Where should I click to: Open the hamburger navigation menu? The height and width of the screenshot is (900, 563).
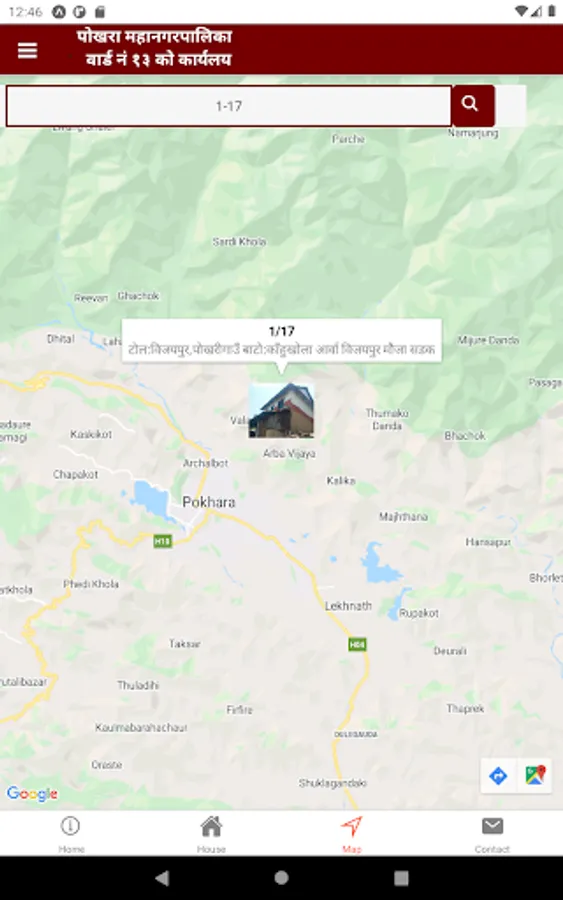pyautogui.click(x=28, y=51)
